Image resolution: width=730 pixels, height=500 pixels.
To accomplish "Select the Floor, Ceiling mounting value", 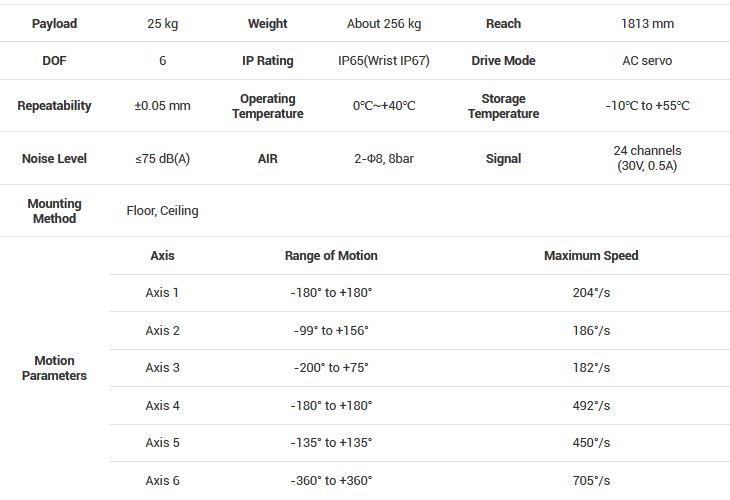I will tap(162, 211).
